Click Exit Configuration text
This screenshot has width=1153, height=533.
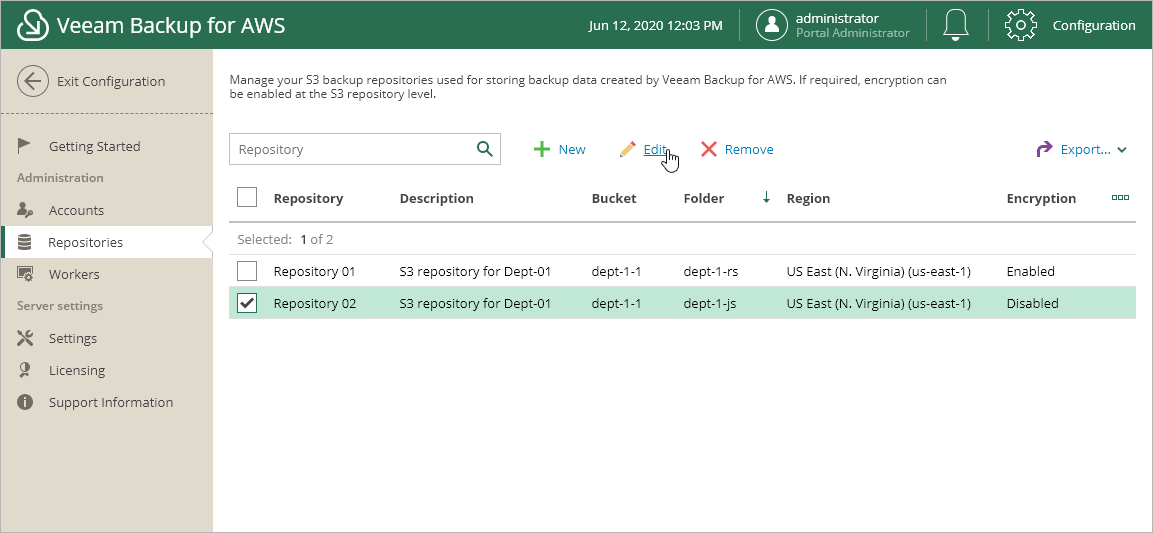(x=111, y=82)
